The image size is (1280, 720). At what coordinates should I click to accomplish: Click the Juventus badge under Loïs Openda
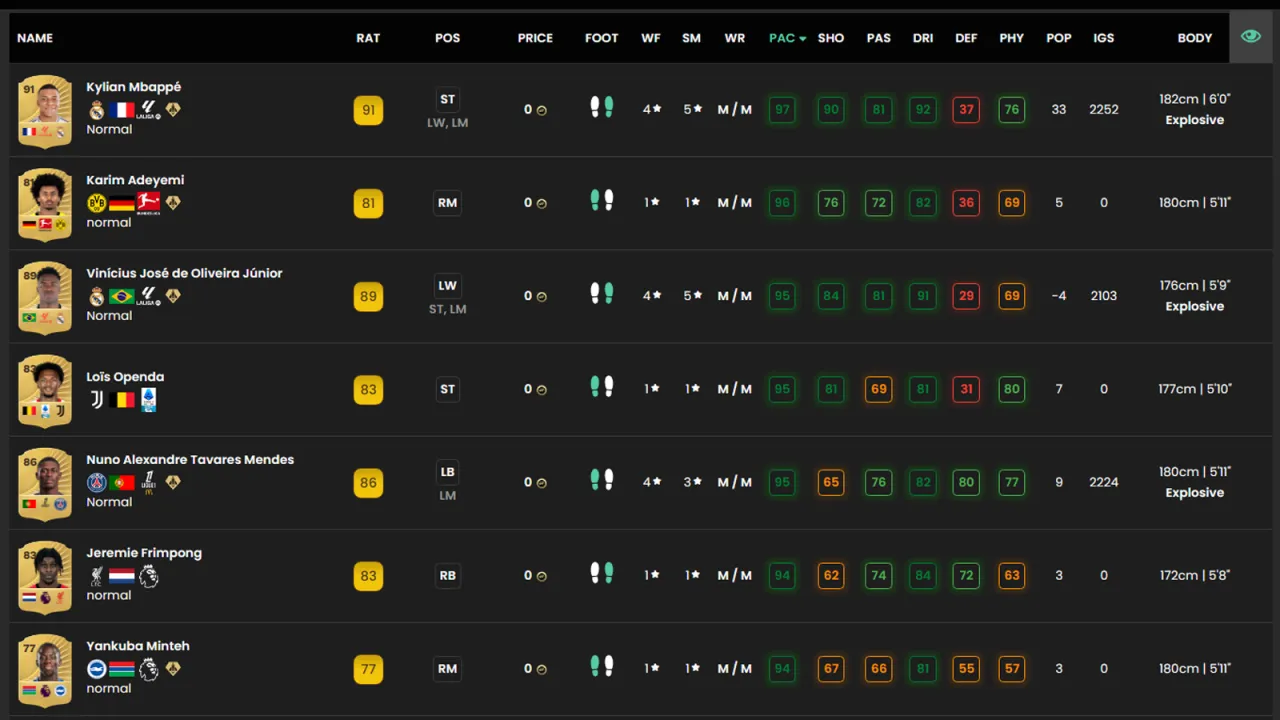[x=97, y=400]
